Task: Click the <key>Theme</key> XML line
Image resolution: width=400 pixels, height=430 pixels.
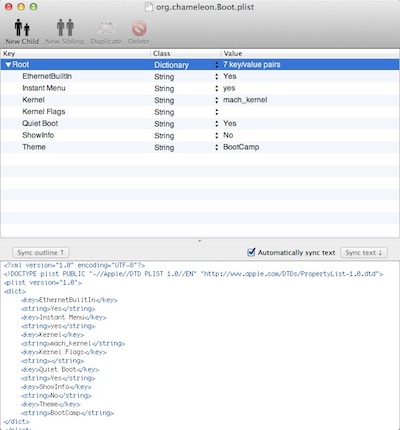Action: 51,404
